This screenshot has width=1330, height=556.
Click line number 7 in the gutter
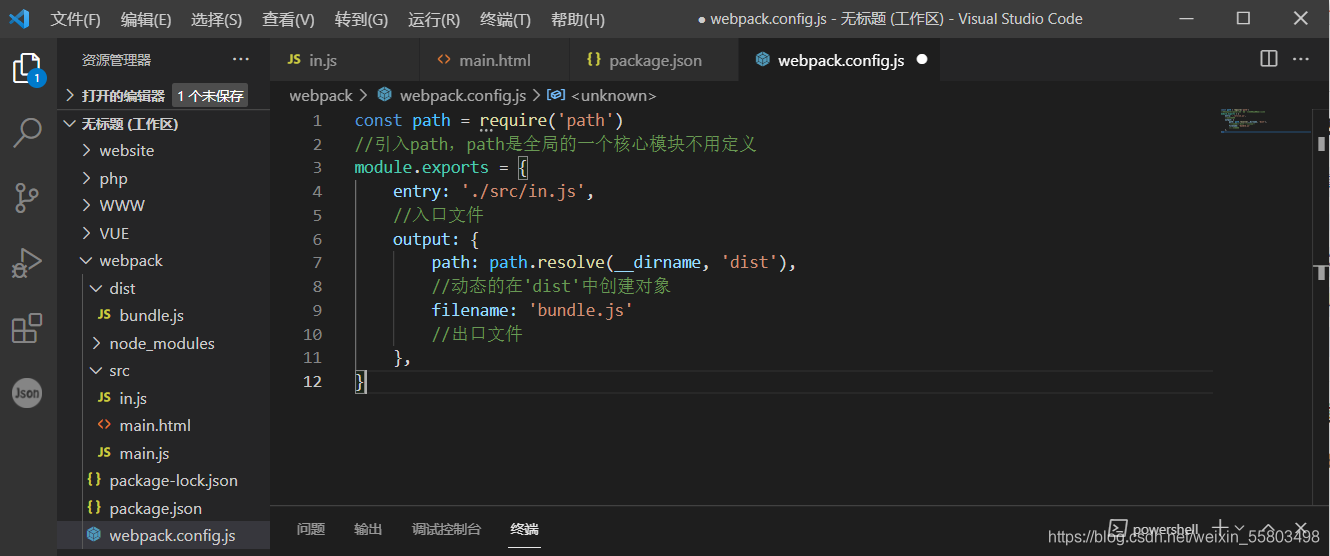click(x=317, y=262)
